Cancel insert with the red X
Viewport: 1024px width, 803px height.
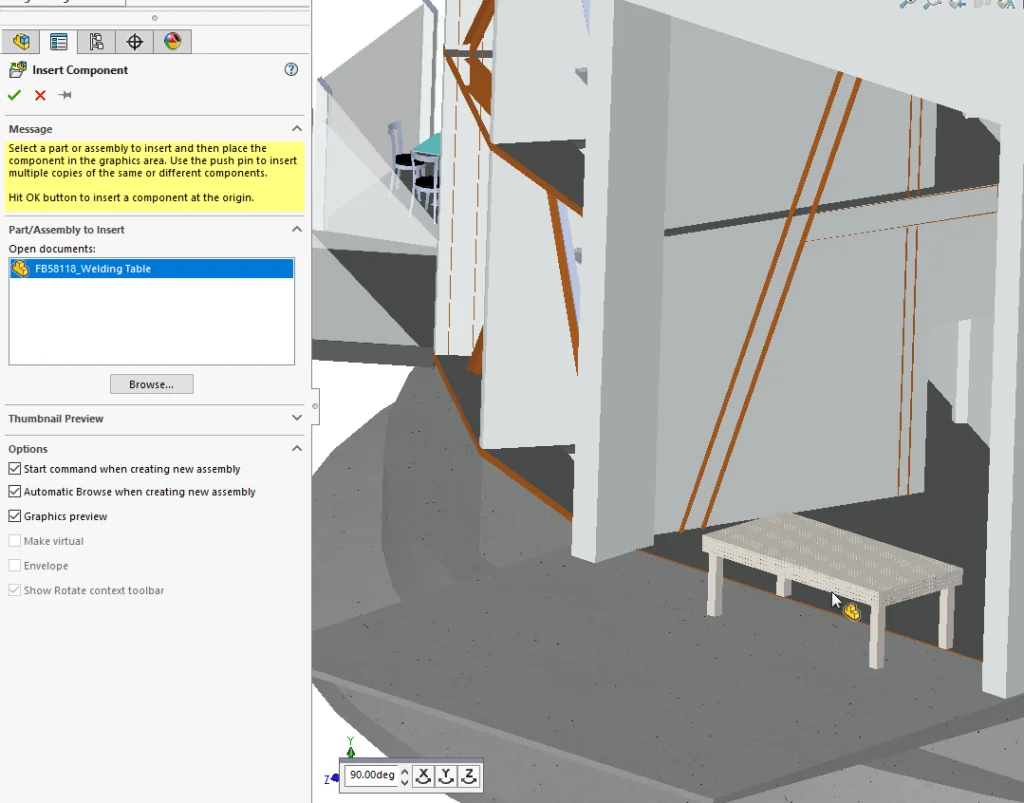40,95
